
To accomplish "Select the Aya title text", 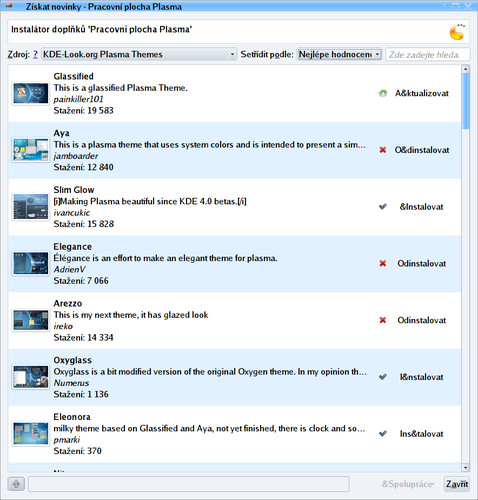I will click(x=61, y=133).
